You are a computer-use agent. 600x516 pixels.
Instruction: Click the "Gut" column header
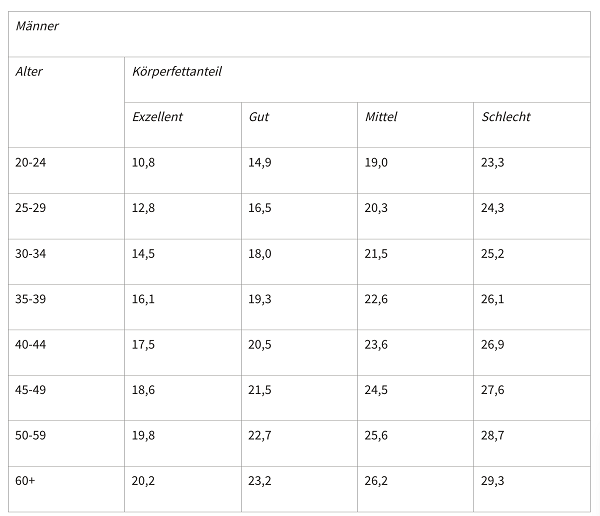pos(259,117)
